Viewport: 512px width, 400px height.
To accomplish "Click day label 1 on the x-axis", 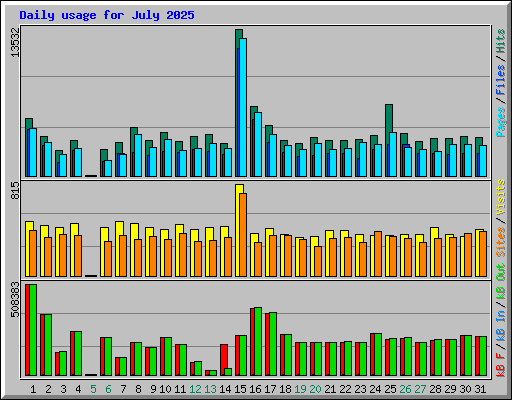I will 33,389.
